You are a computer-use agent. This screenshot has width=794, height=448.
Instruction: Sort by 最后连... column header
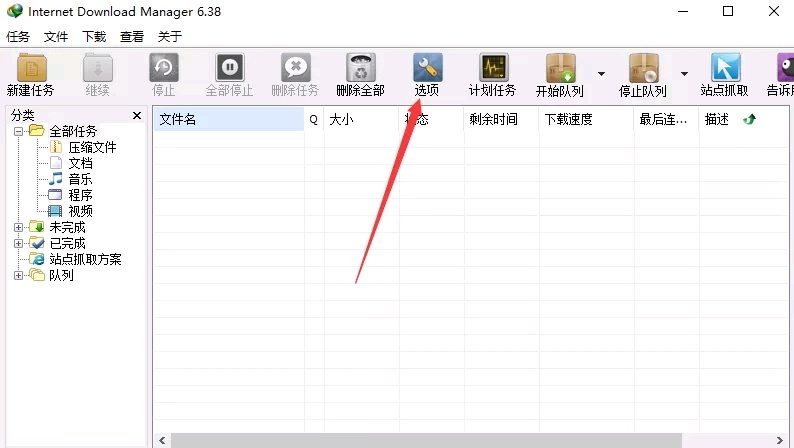coord(666,119)
